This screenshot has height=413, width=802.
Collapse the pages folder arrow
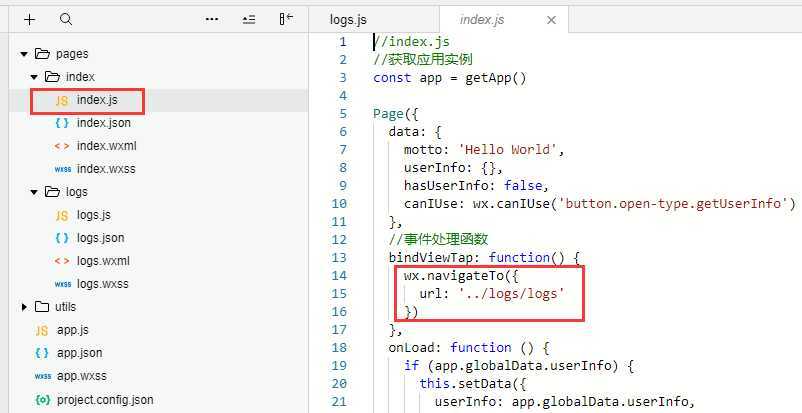pos(24,54)
